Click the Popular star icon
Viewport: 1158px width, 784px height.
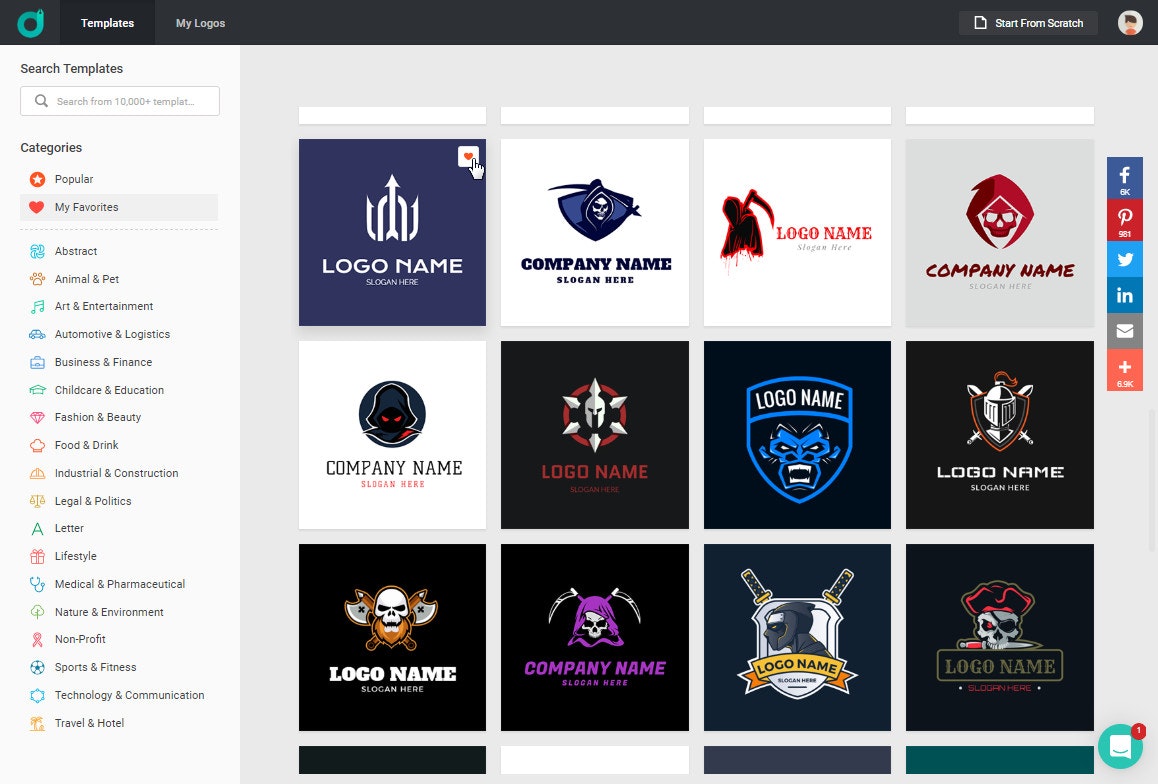37,179
